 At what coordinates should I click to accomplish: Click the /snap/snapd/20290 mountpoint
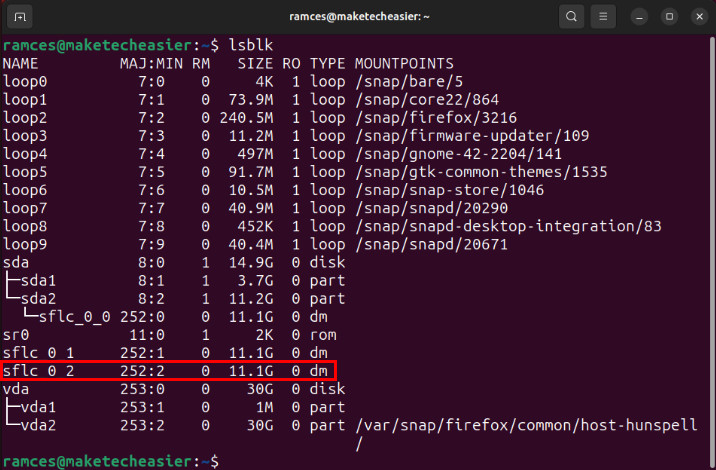point(432,208)
